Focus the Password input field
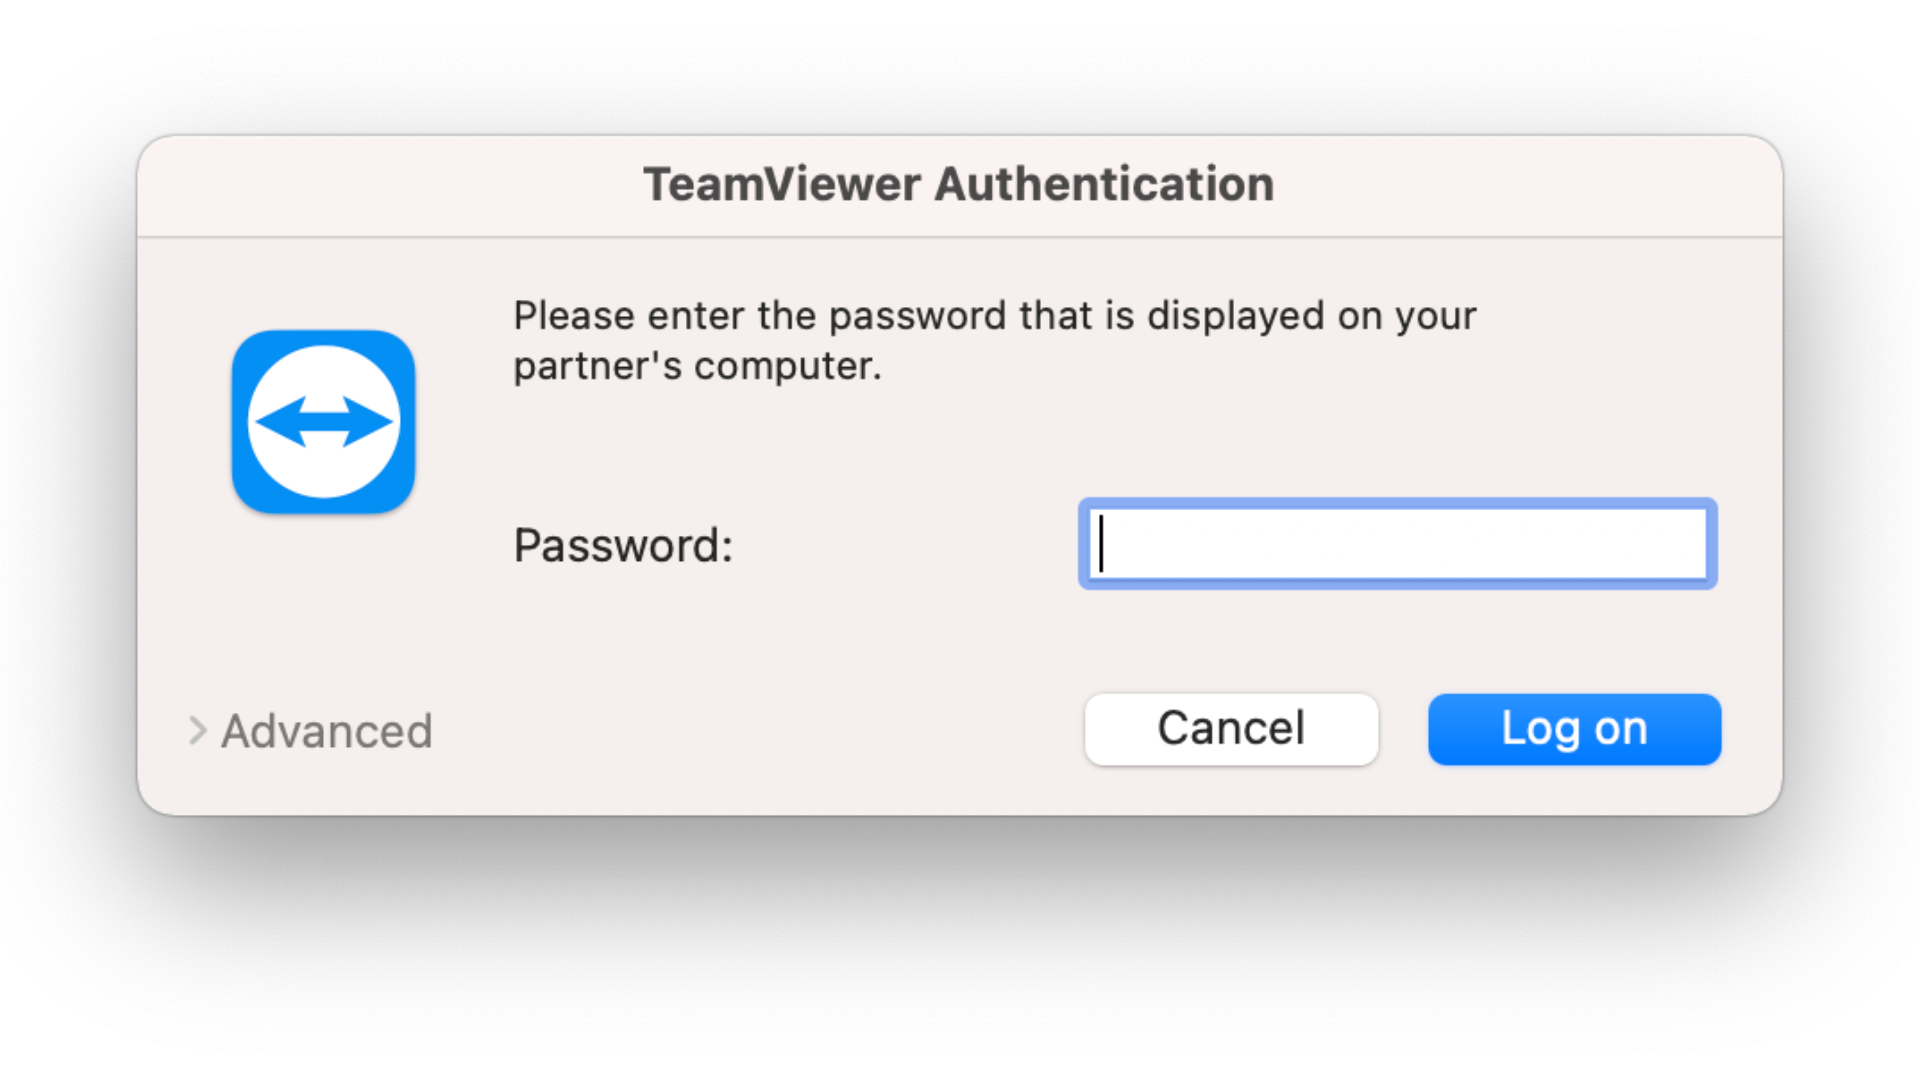The width and height of the screenshot is (1920, 1080). pyautogui.click(x=1397, y=544)
